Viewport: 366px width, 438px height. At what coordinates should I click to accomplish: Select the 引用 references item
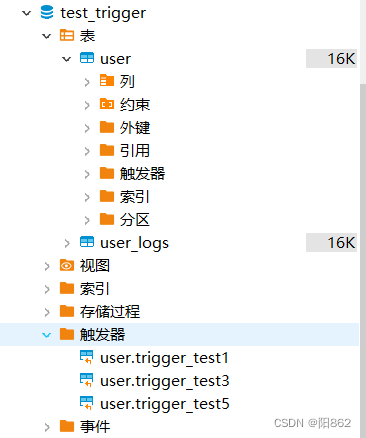pos(135,150)
